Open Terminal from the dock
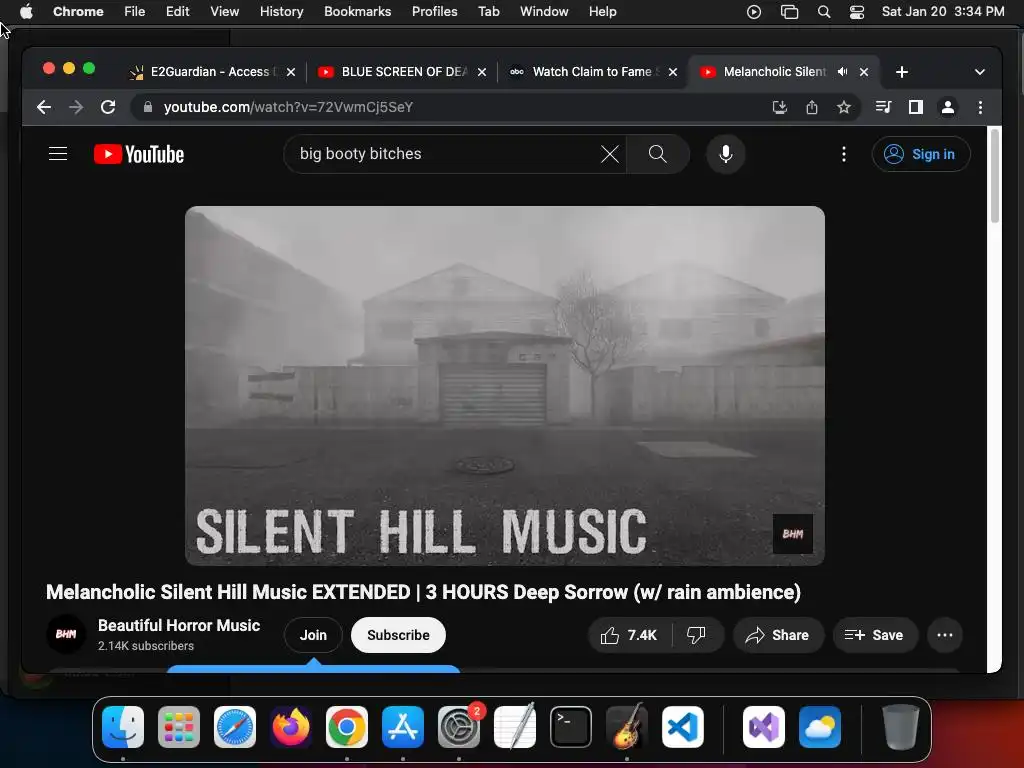This screenshot has width=1024, height=768. (x=571, y=727)
